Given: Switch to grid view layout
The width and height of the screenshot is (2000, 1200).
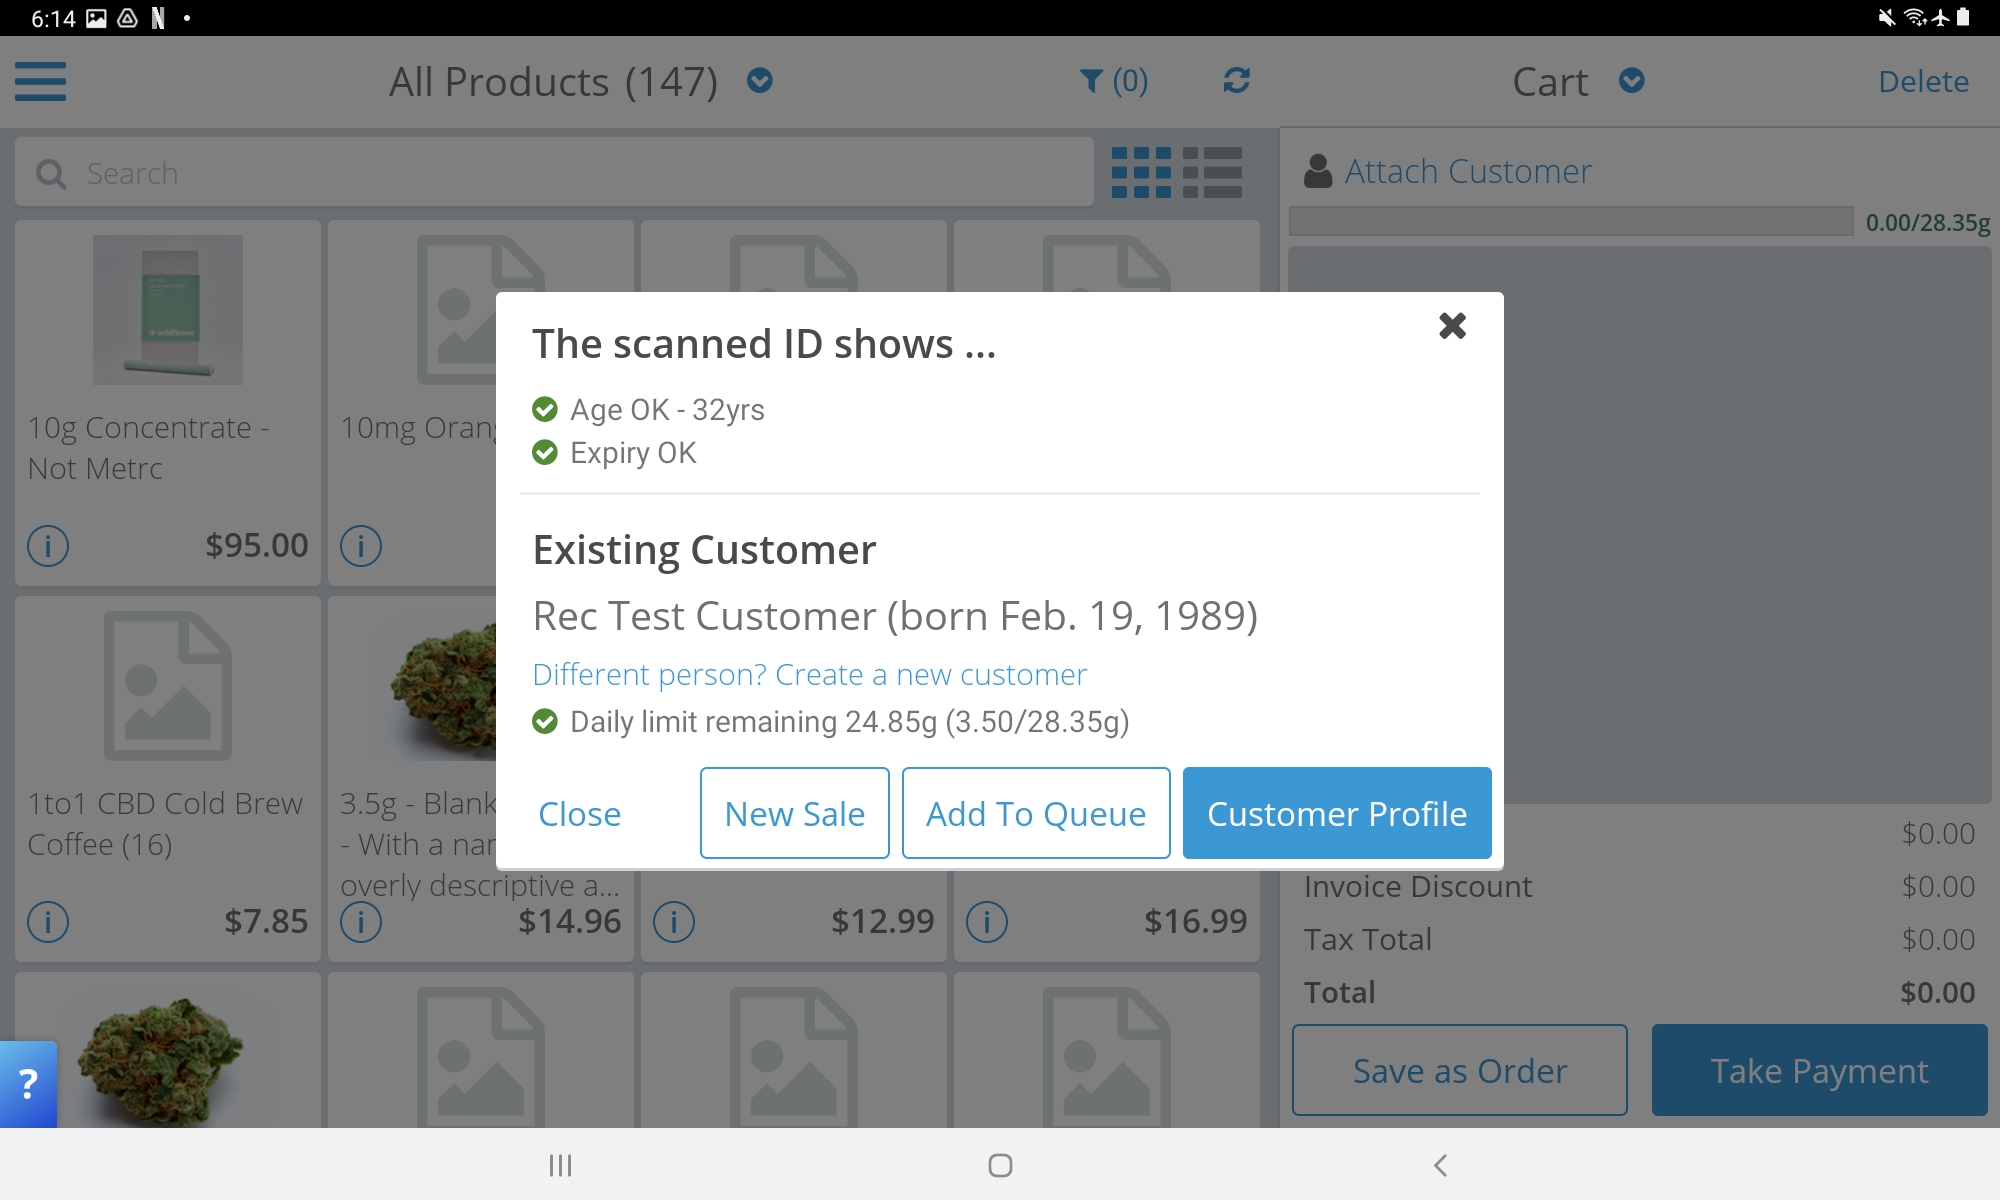Looking at the screenshot, I should (1141, 173).
